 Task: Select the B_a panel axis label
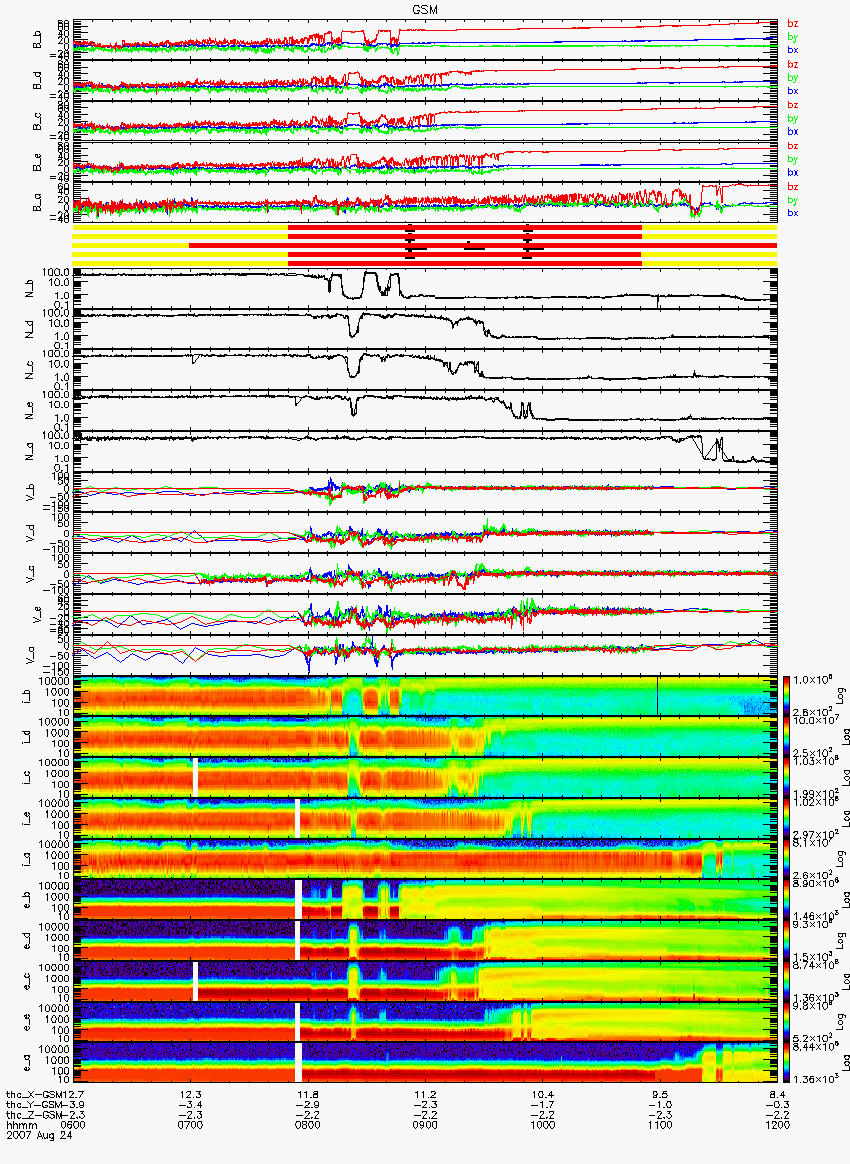37,204
